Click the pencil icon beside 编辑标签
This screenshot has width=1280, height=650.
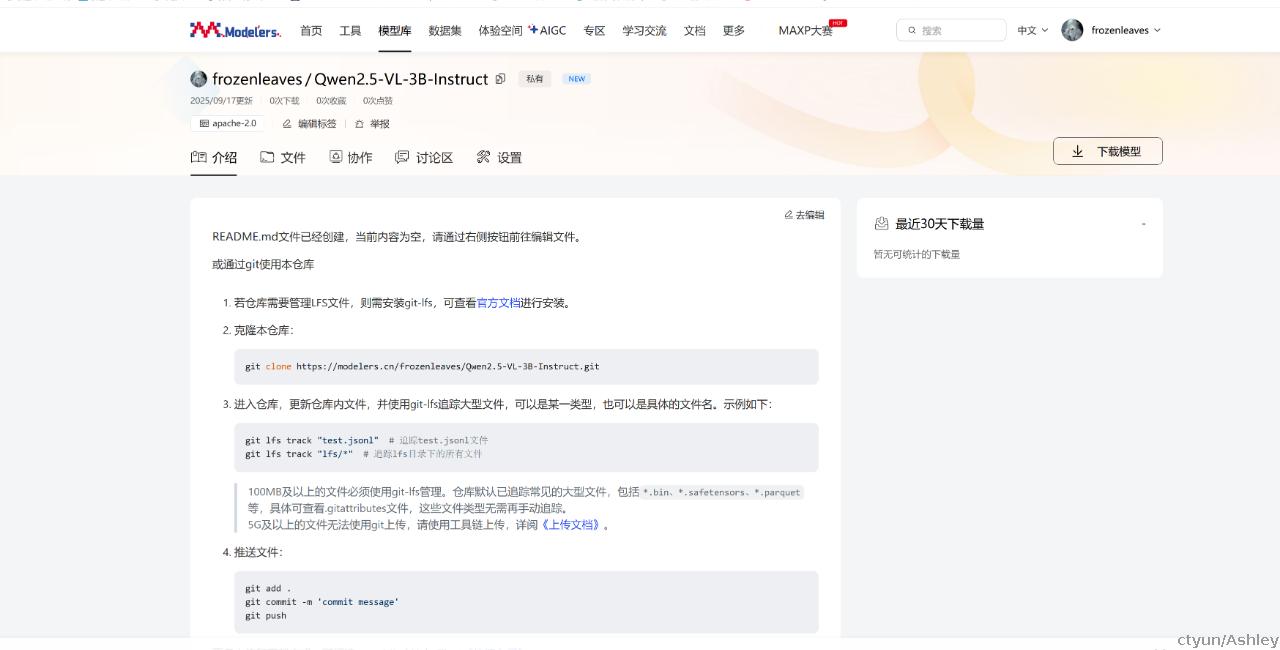[287, 124]
